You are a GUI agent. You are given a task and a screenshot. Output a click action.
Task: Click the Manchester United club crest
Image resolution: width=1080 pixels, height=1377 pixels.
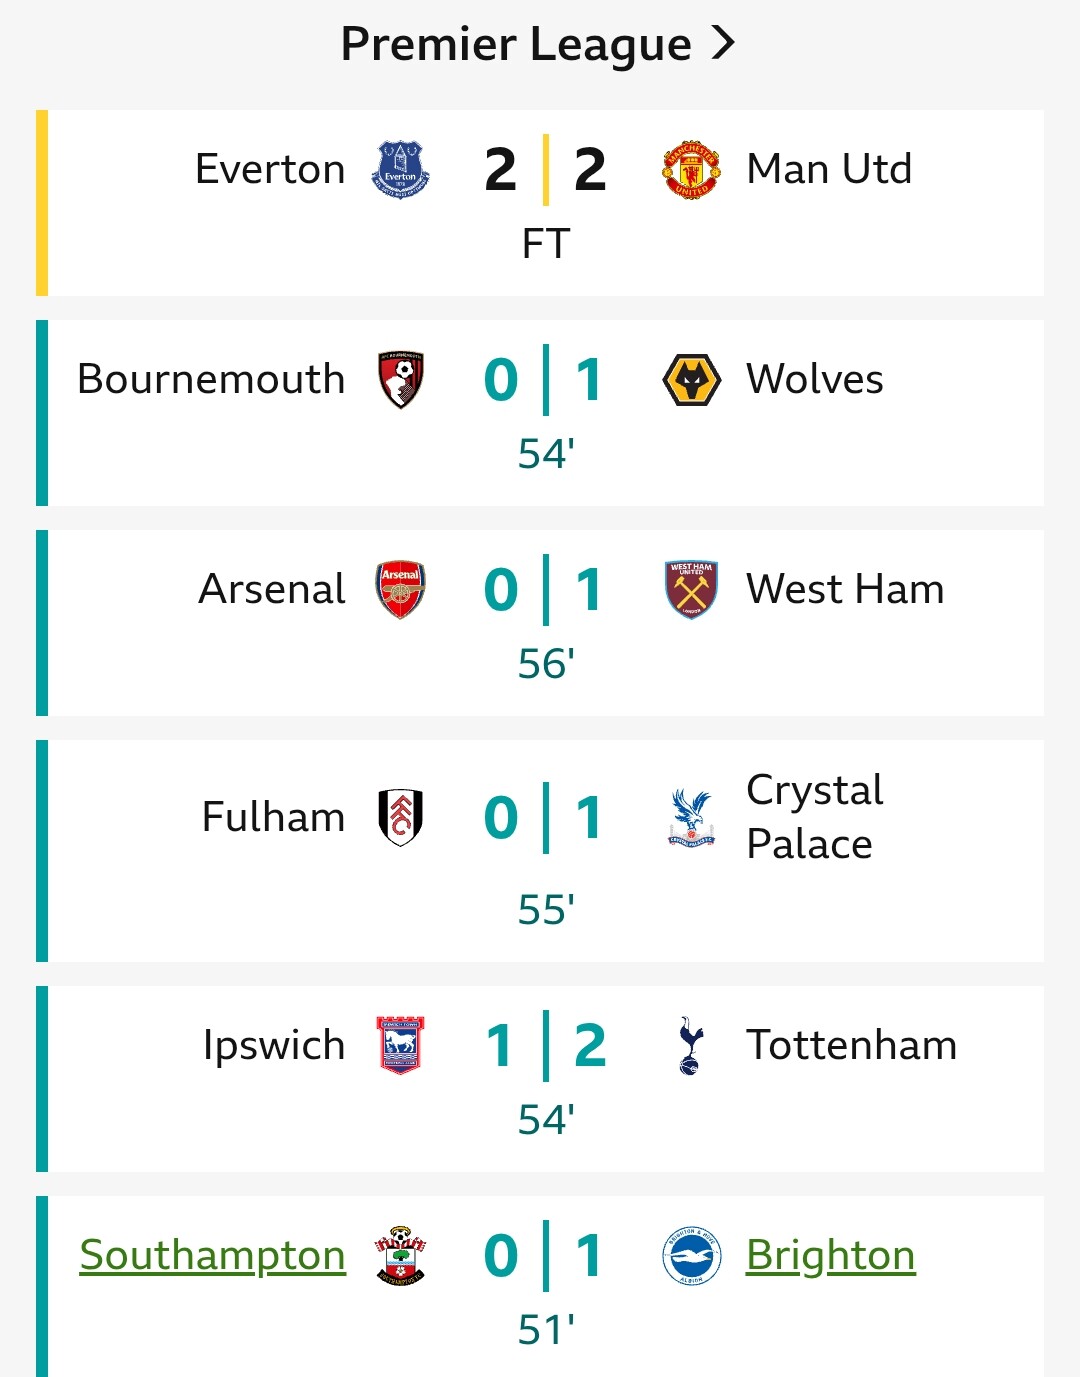pos(691,170)
